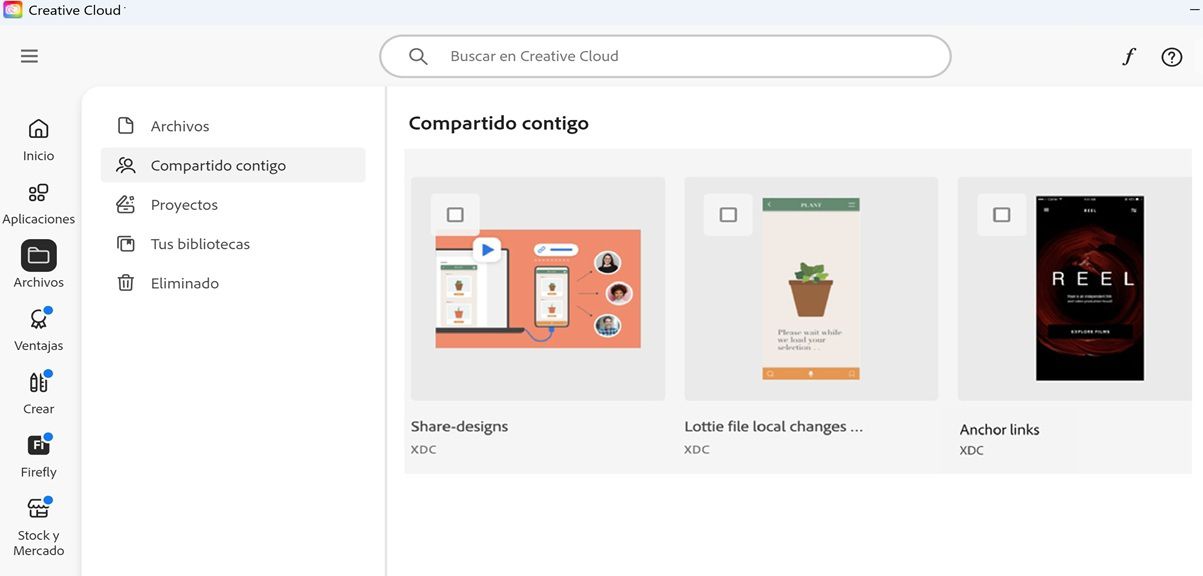This screenshot has width=1203, height=576.
Task: Open the Crear tools icon
Action: click(x=39, y=383)
